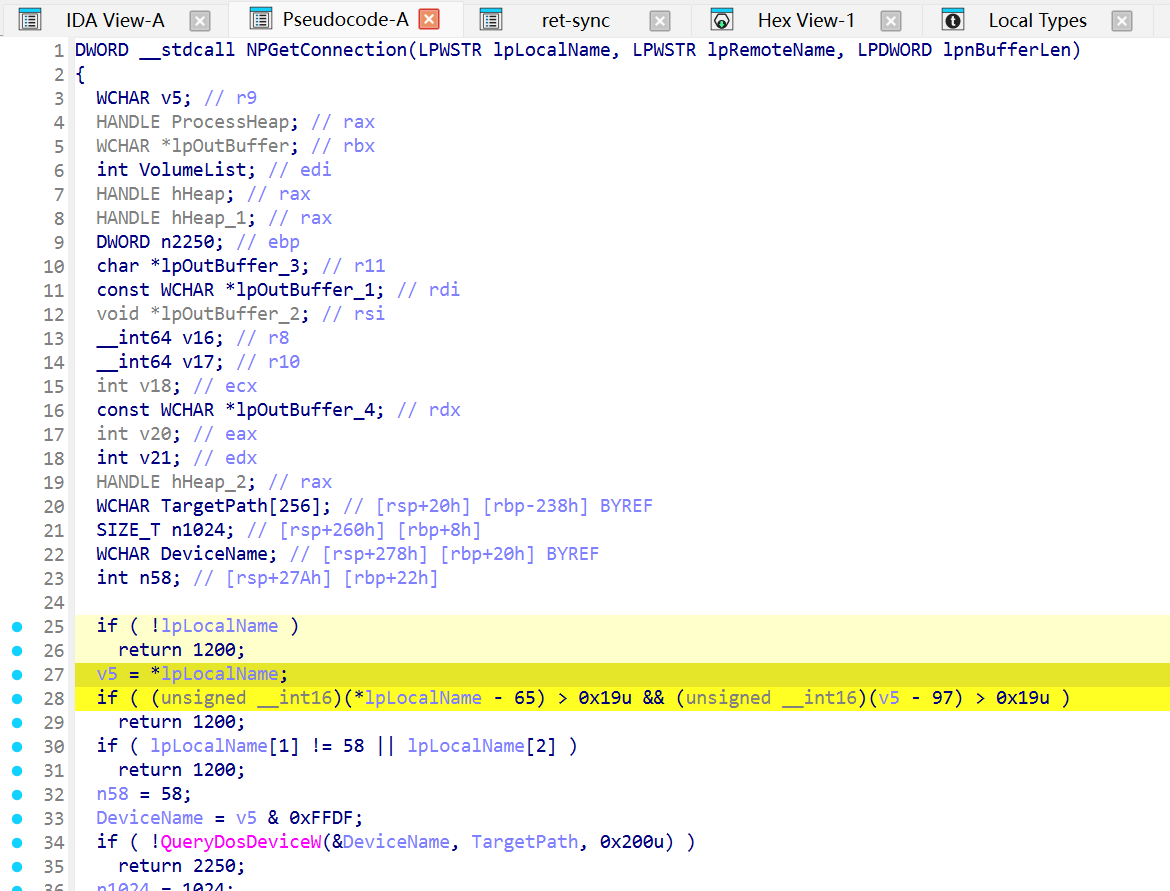Click n2250 variable on line 9
Screen dimensions: 1170x891
pos(187,242)
